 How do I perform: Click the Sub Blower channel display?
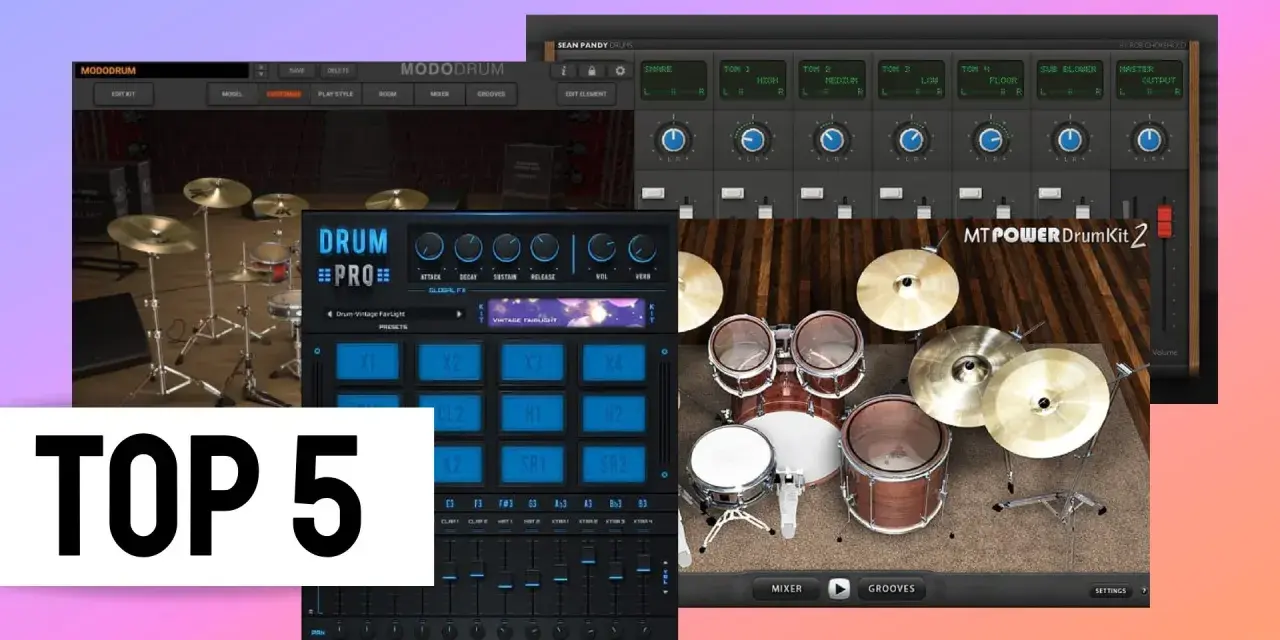point(1069,80)
